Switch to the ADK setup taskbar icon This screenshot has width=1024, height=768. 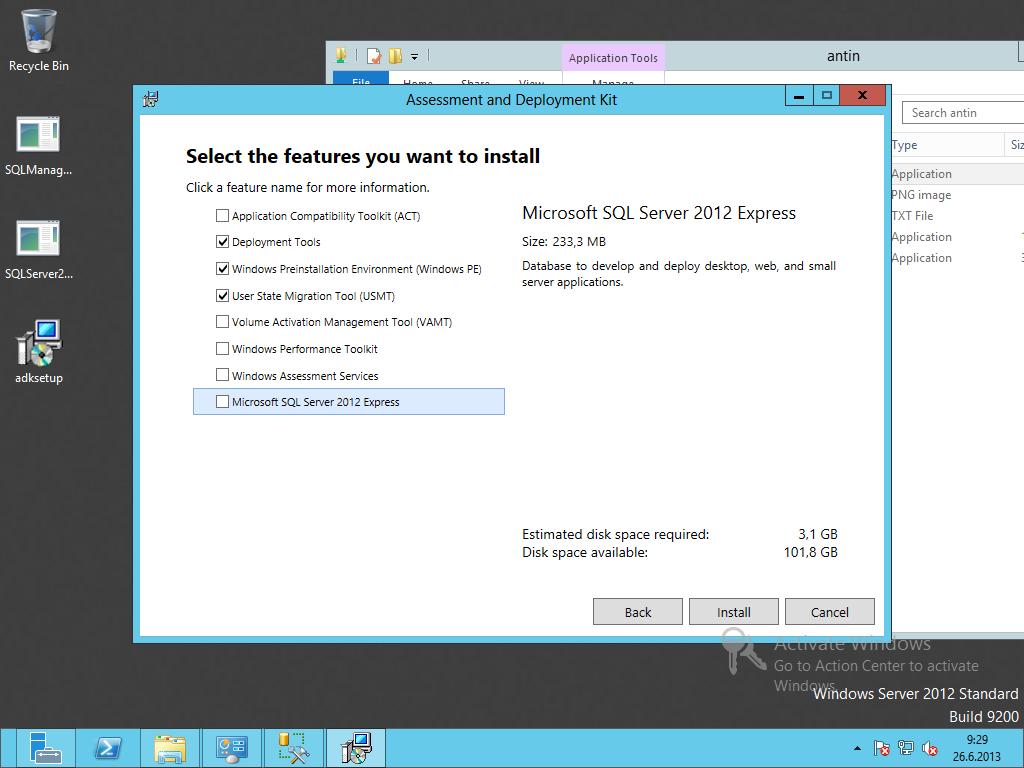pos(356,748)
